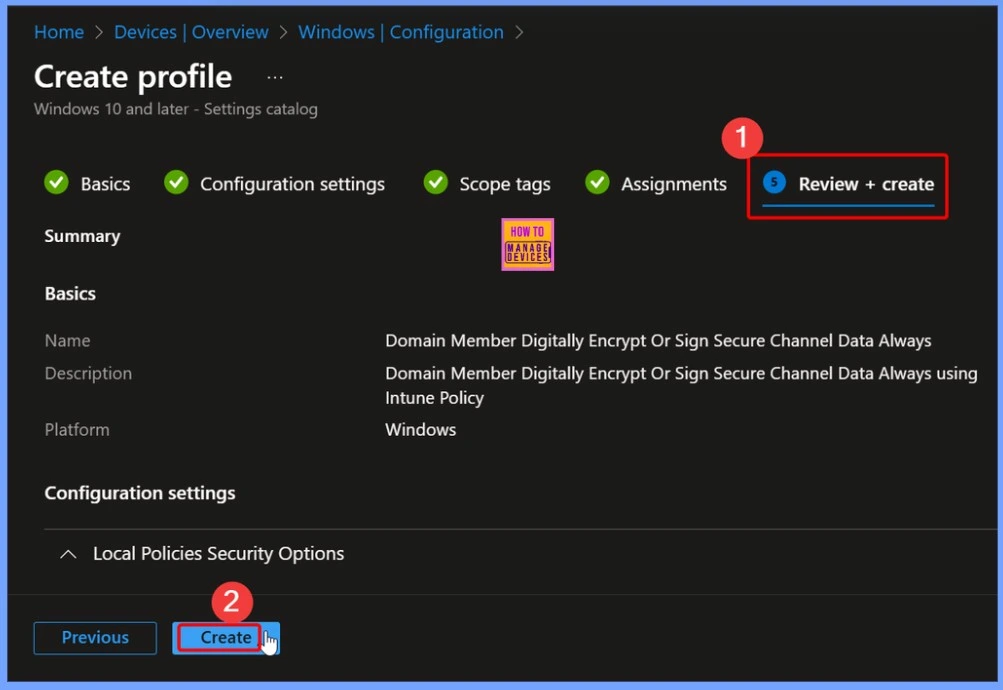This screenshot has width=1003, height=690.
Task: Click the HowToManageDevices logo badge
Action: click(527, 243)
